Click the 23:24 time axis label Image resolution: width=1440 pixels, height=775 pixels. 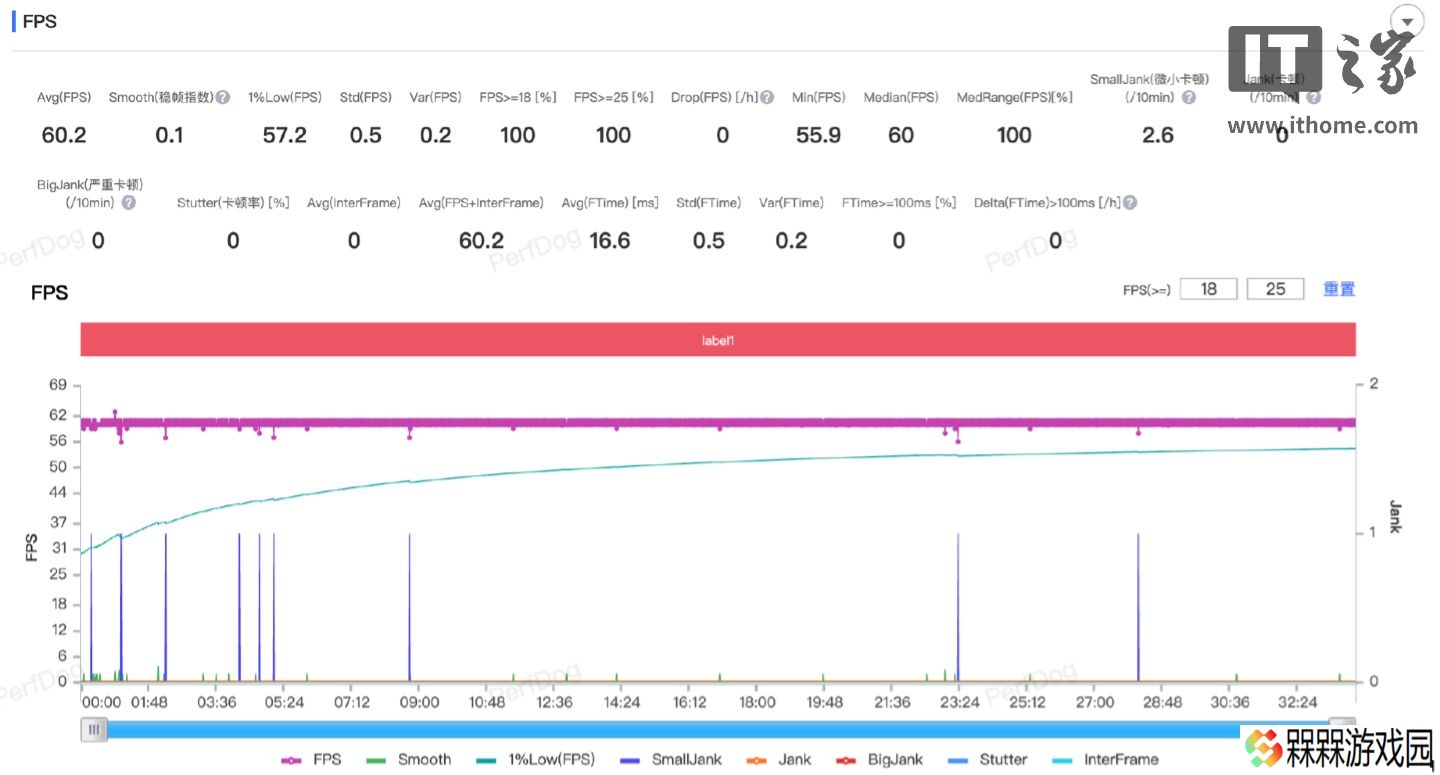(959, 703)
